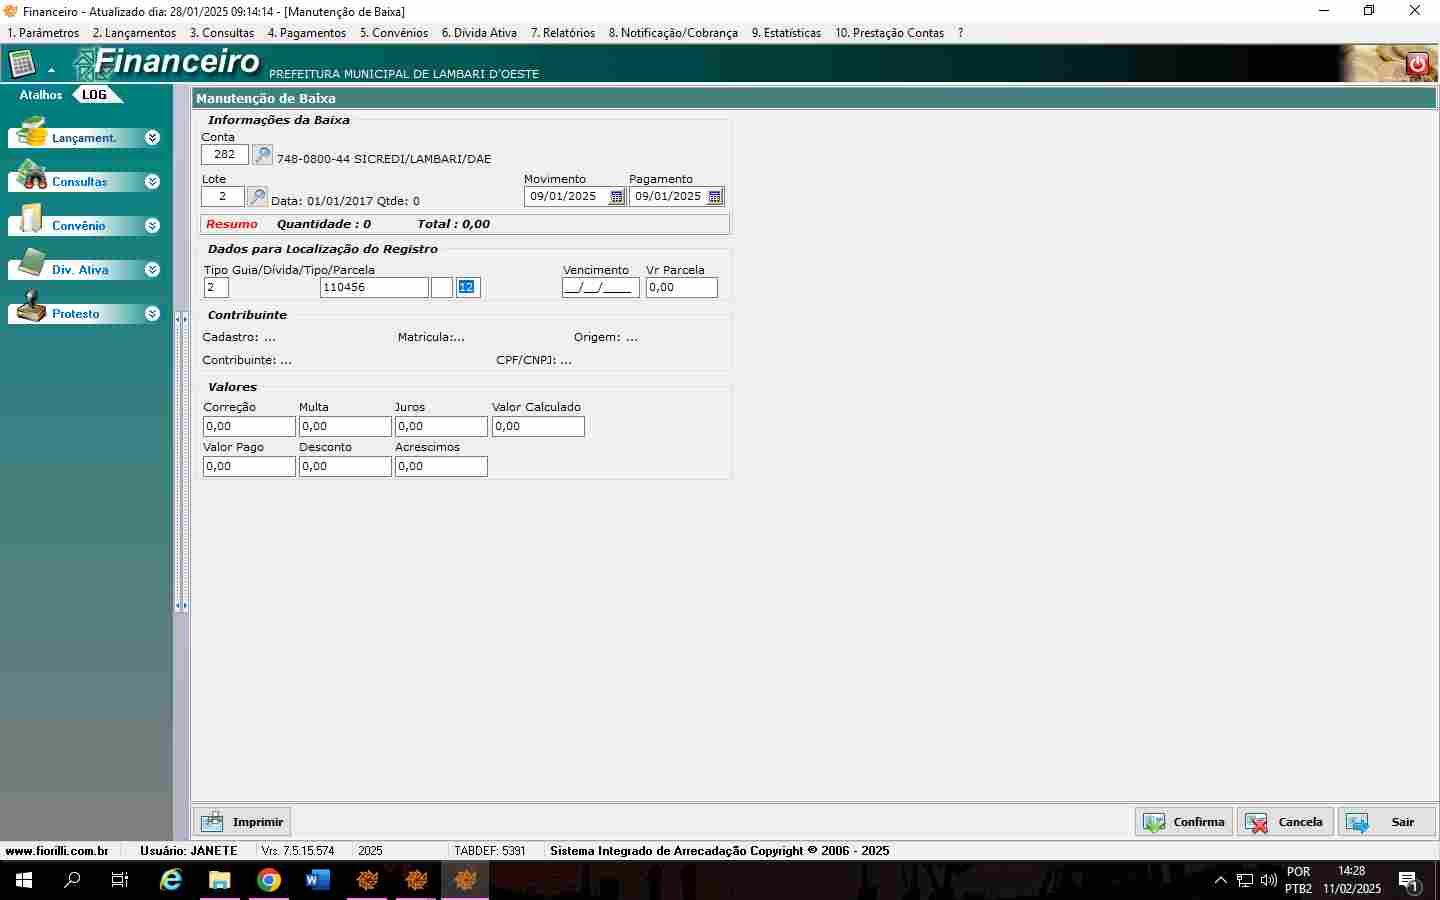This screenshot has height=900, width=1440.
Task: Open the 6. Dívida Ativa menu
Action: tap(479, 33)
